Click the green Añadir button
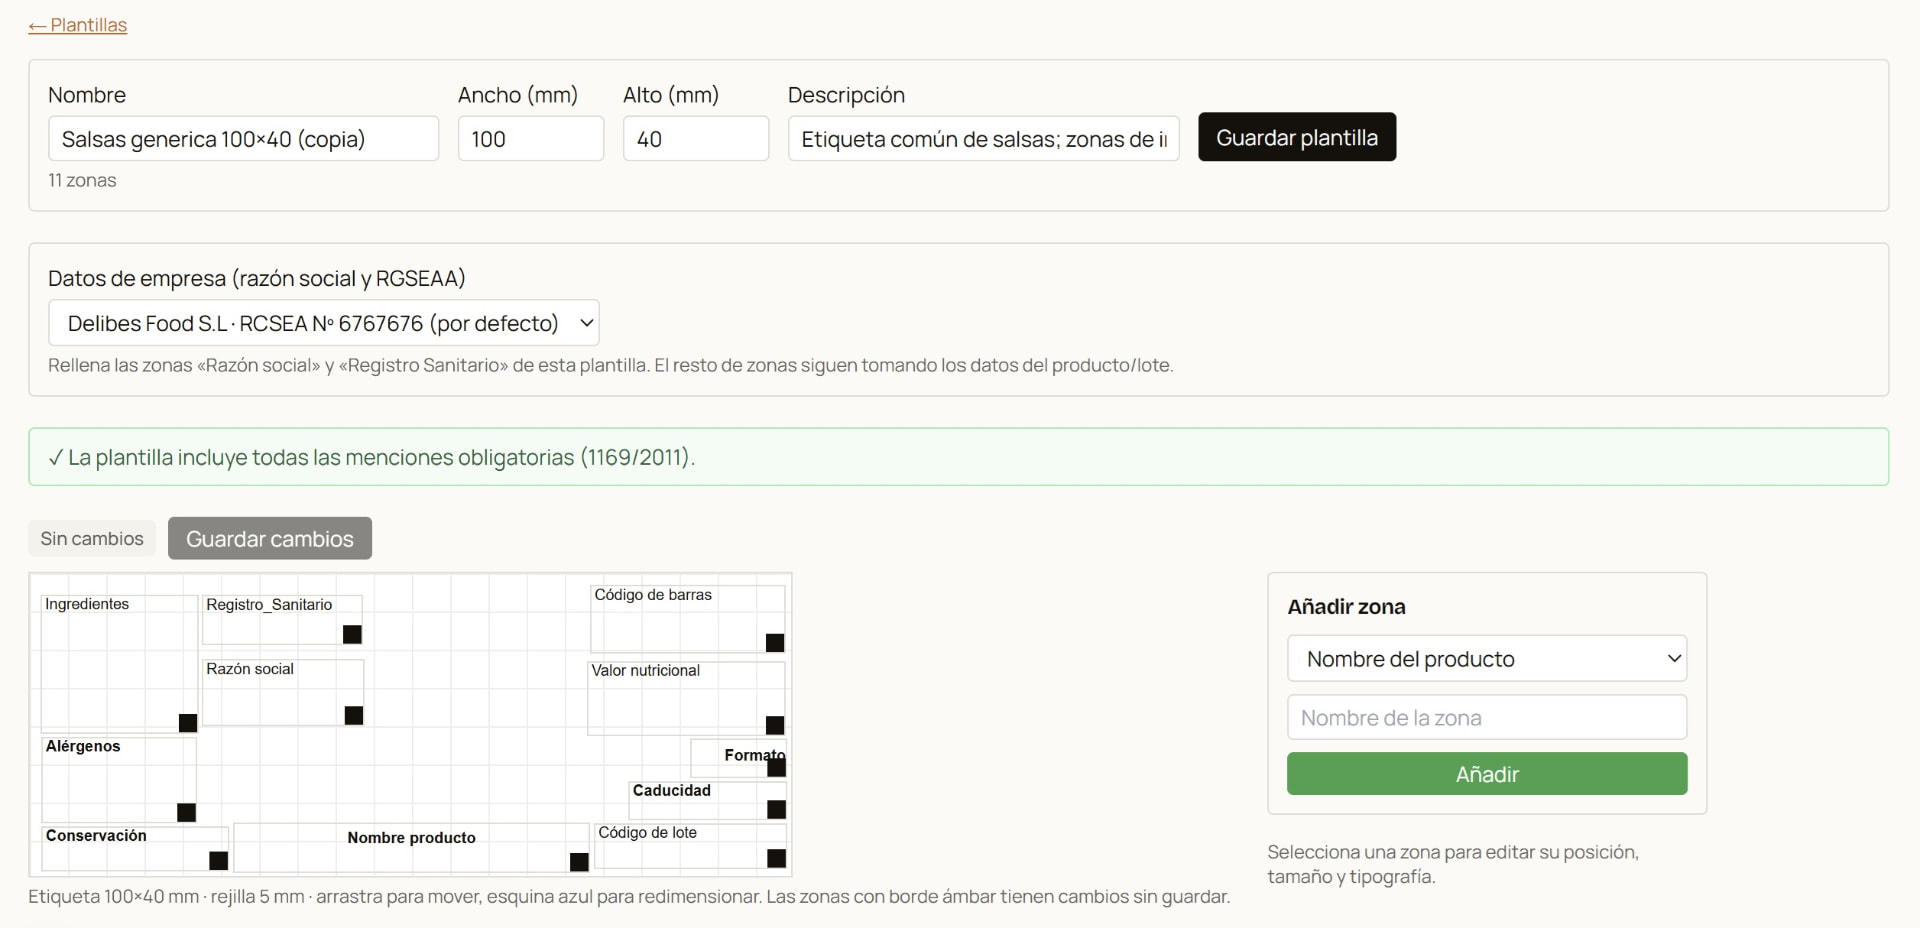1920x928 pixels. [x=1487, y=774]
